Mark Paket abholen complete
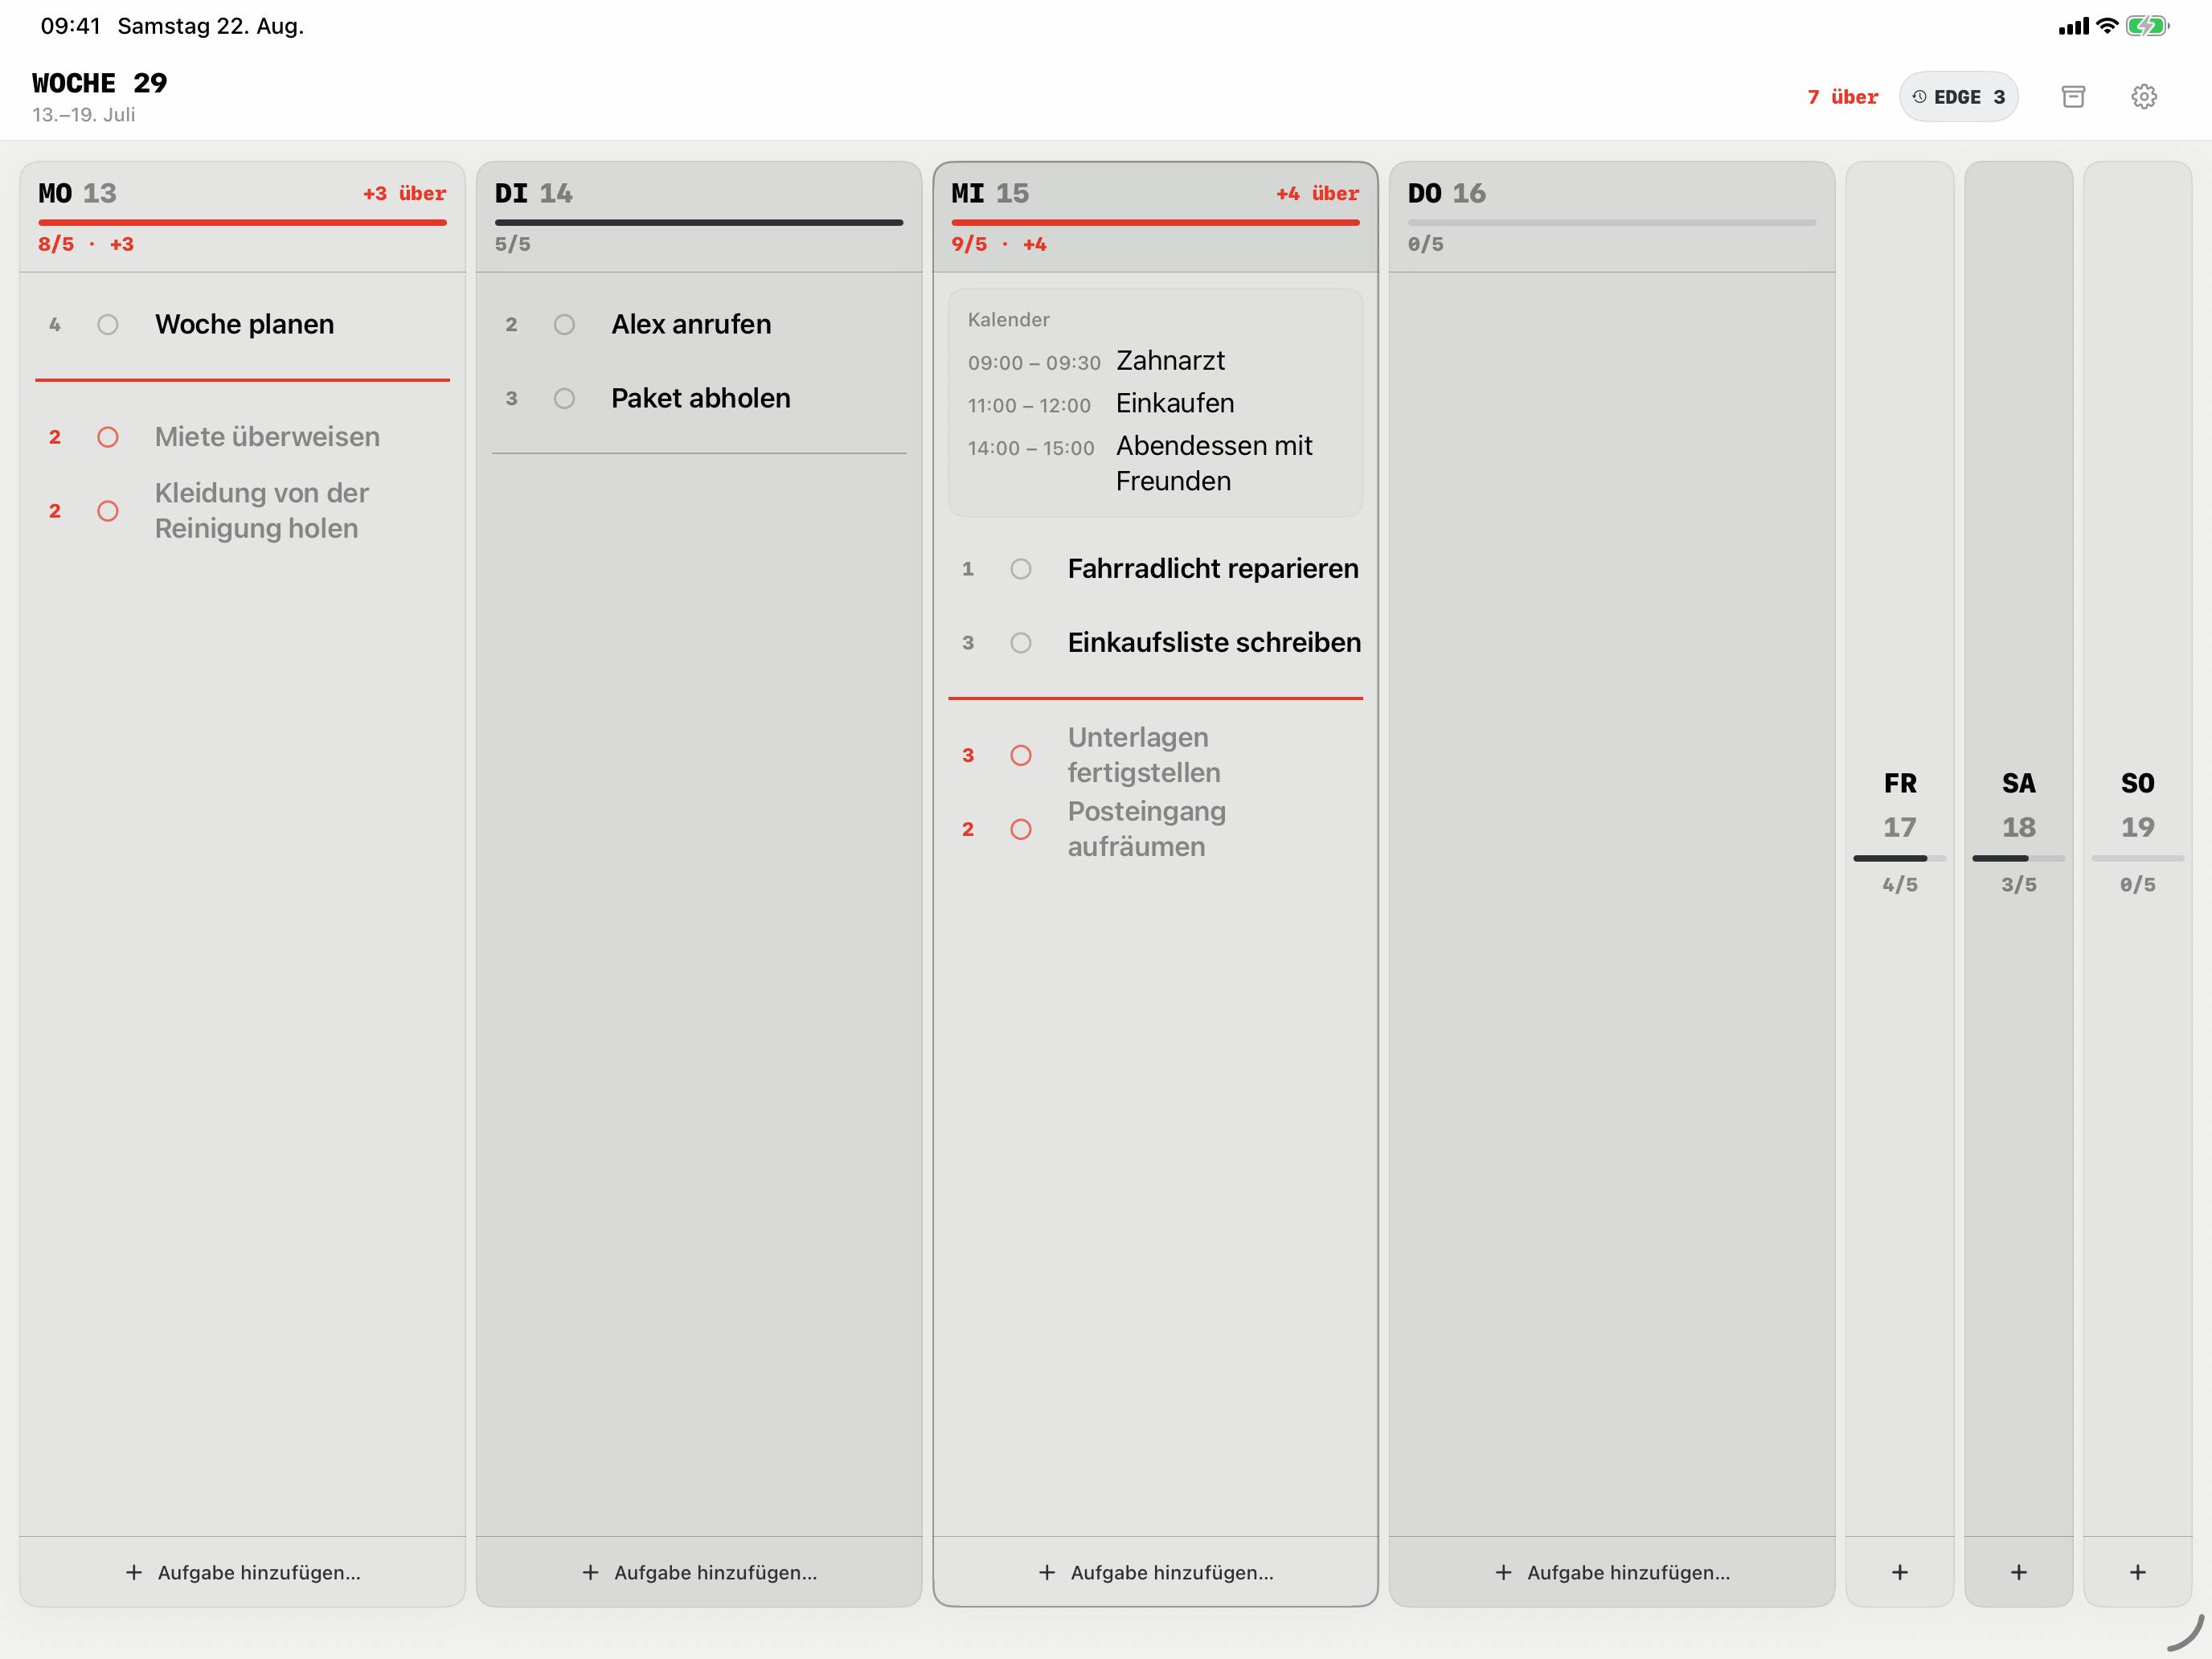Screen dimensions: 2212x1659 tap(564, 399)
